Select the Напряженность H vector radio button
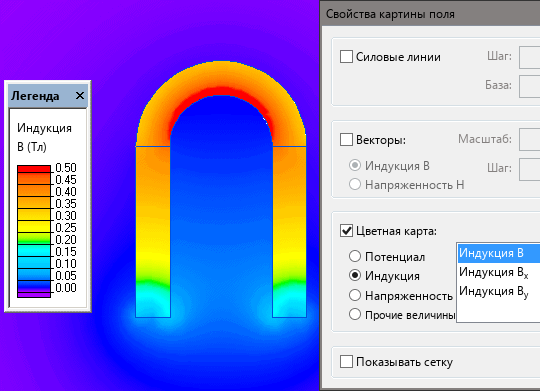The image size is (540, 391). click(355, 184)
